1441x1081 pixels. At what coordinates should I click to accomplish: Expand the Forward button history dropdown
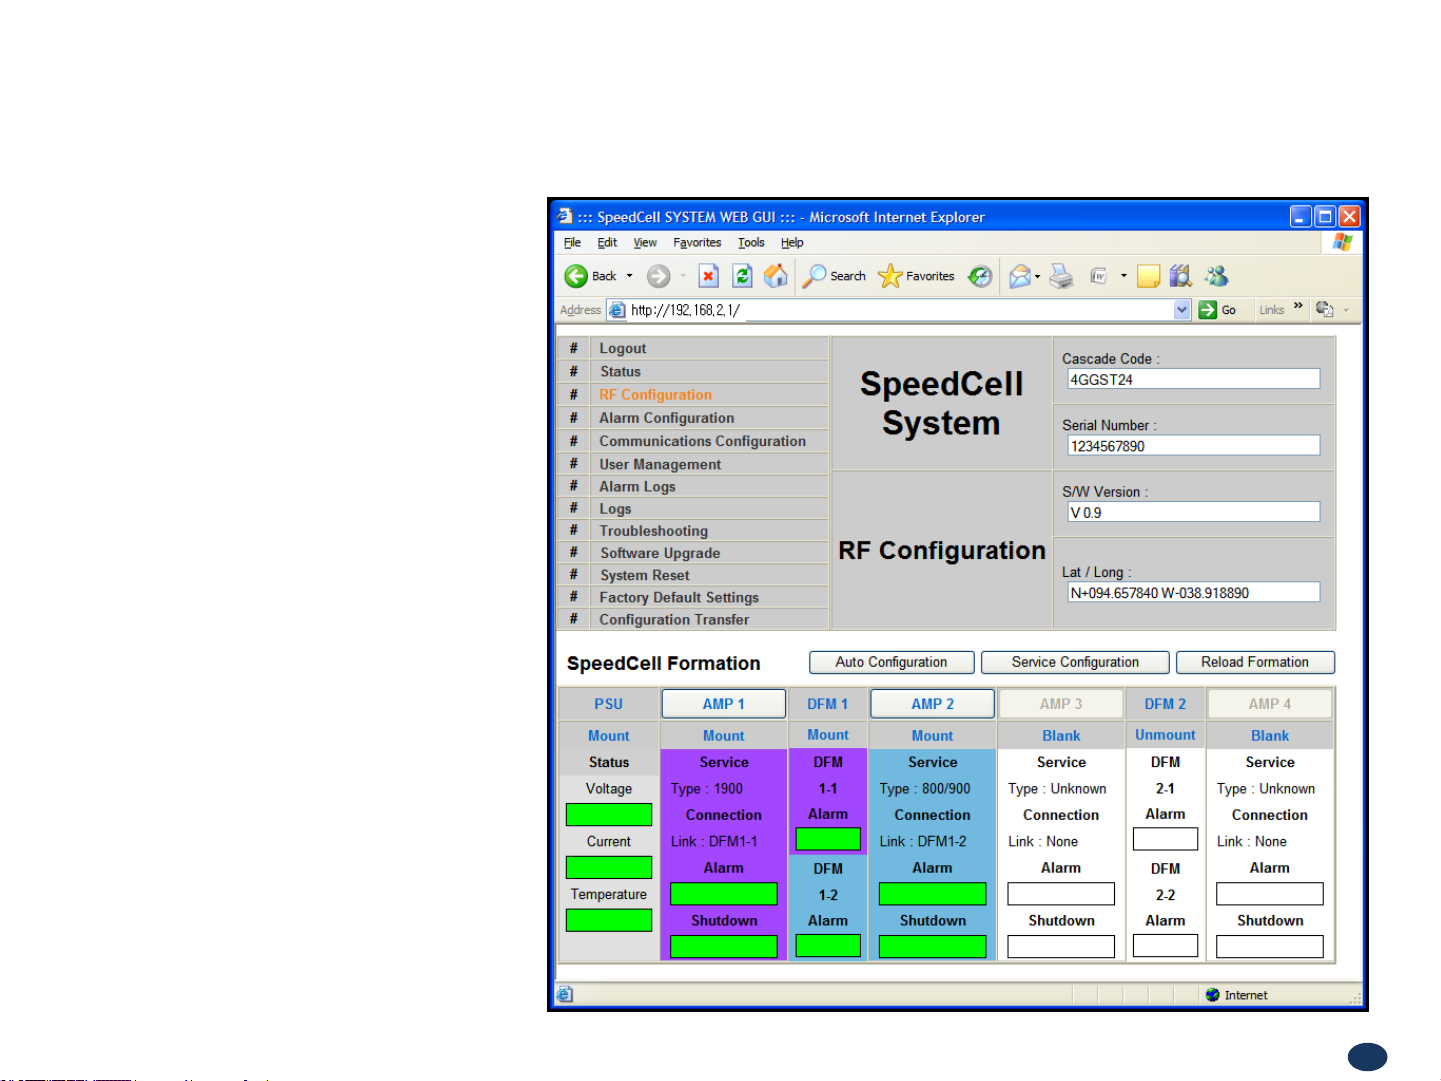(x=683, y=276)
